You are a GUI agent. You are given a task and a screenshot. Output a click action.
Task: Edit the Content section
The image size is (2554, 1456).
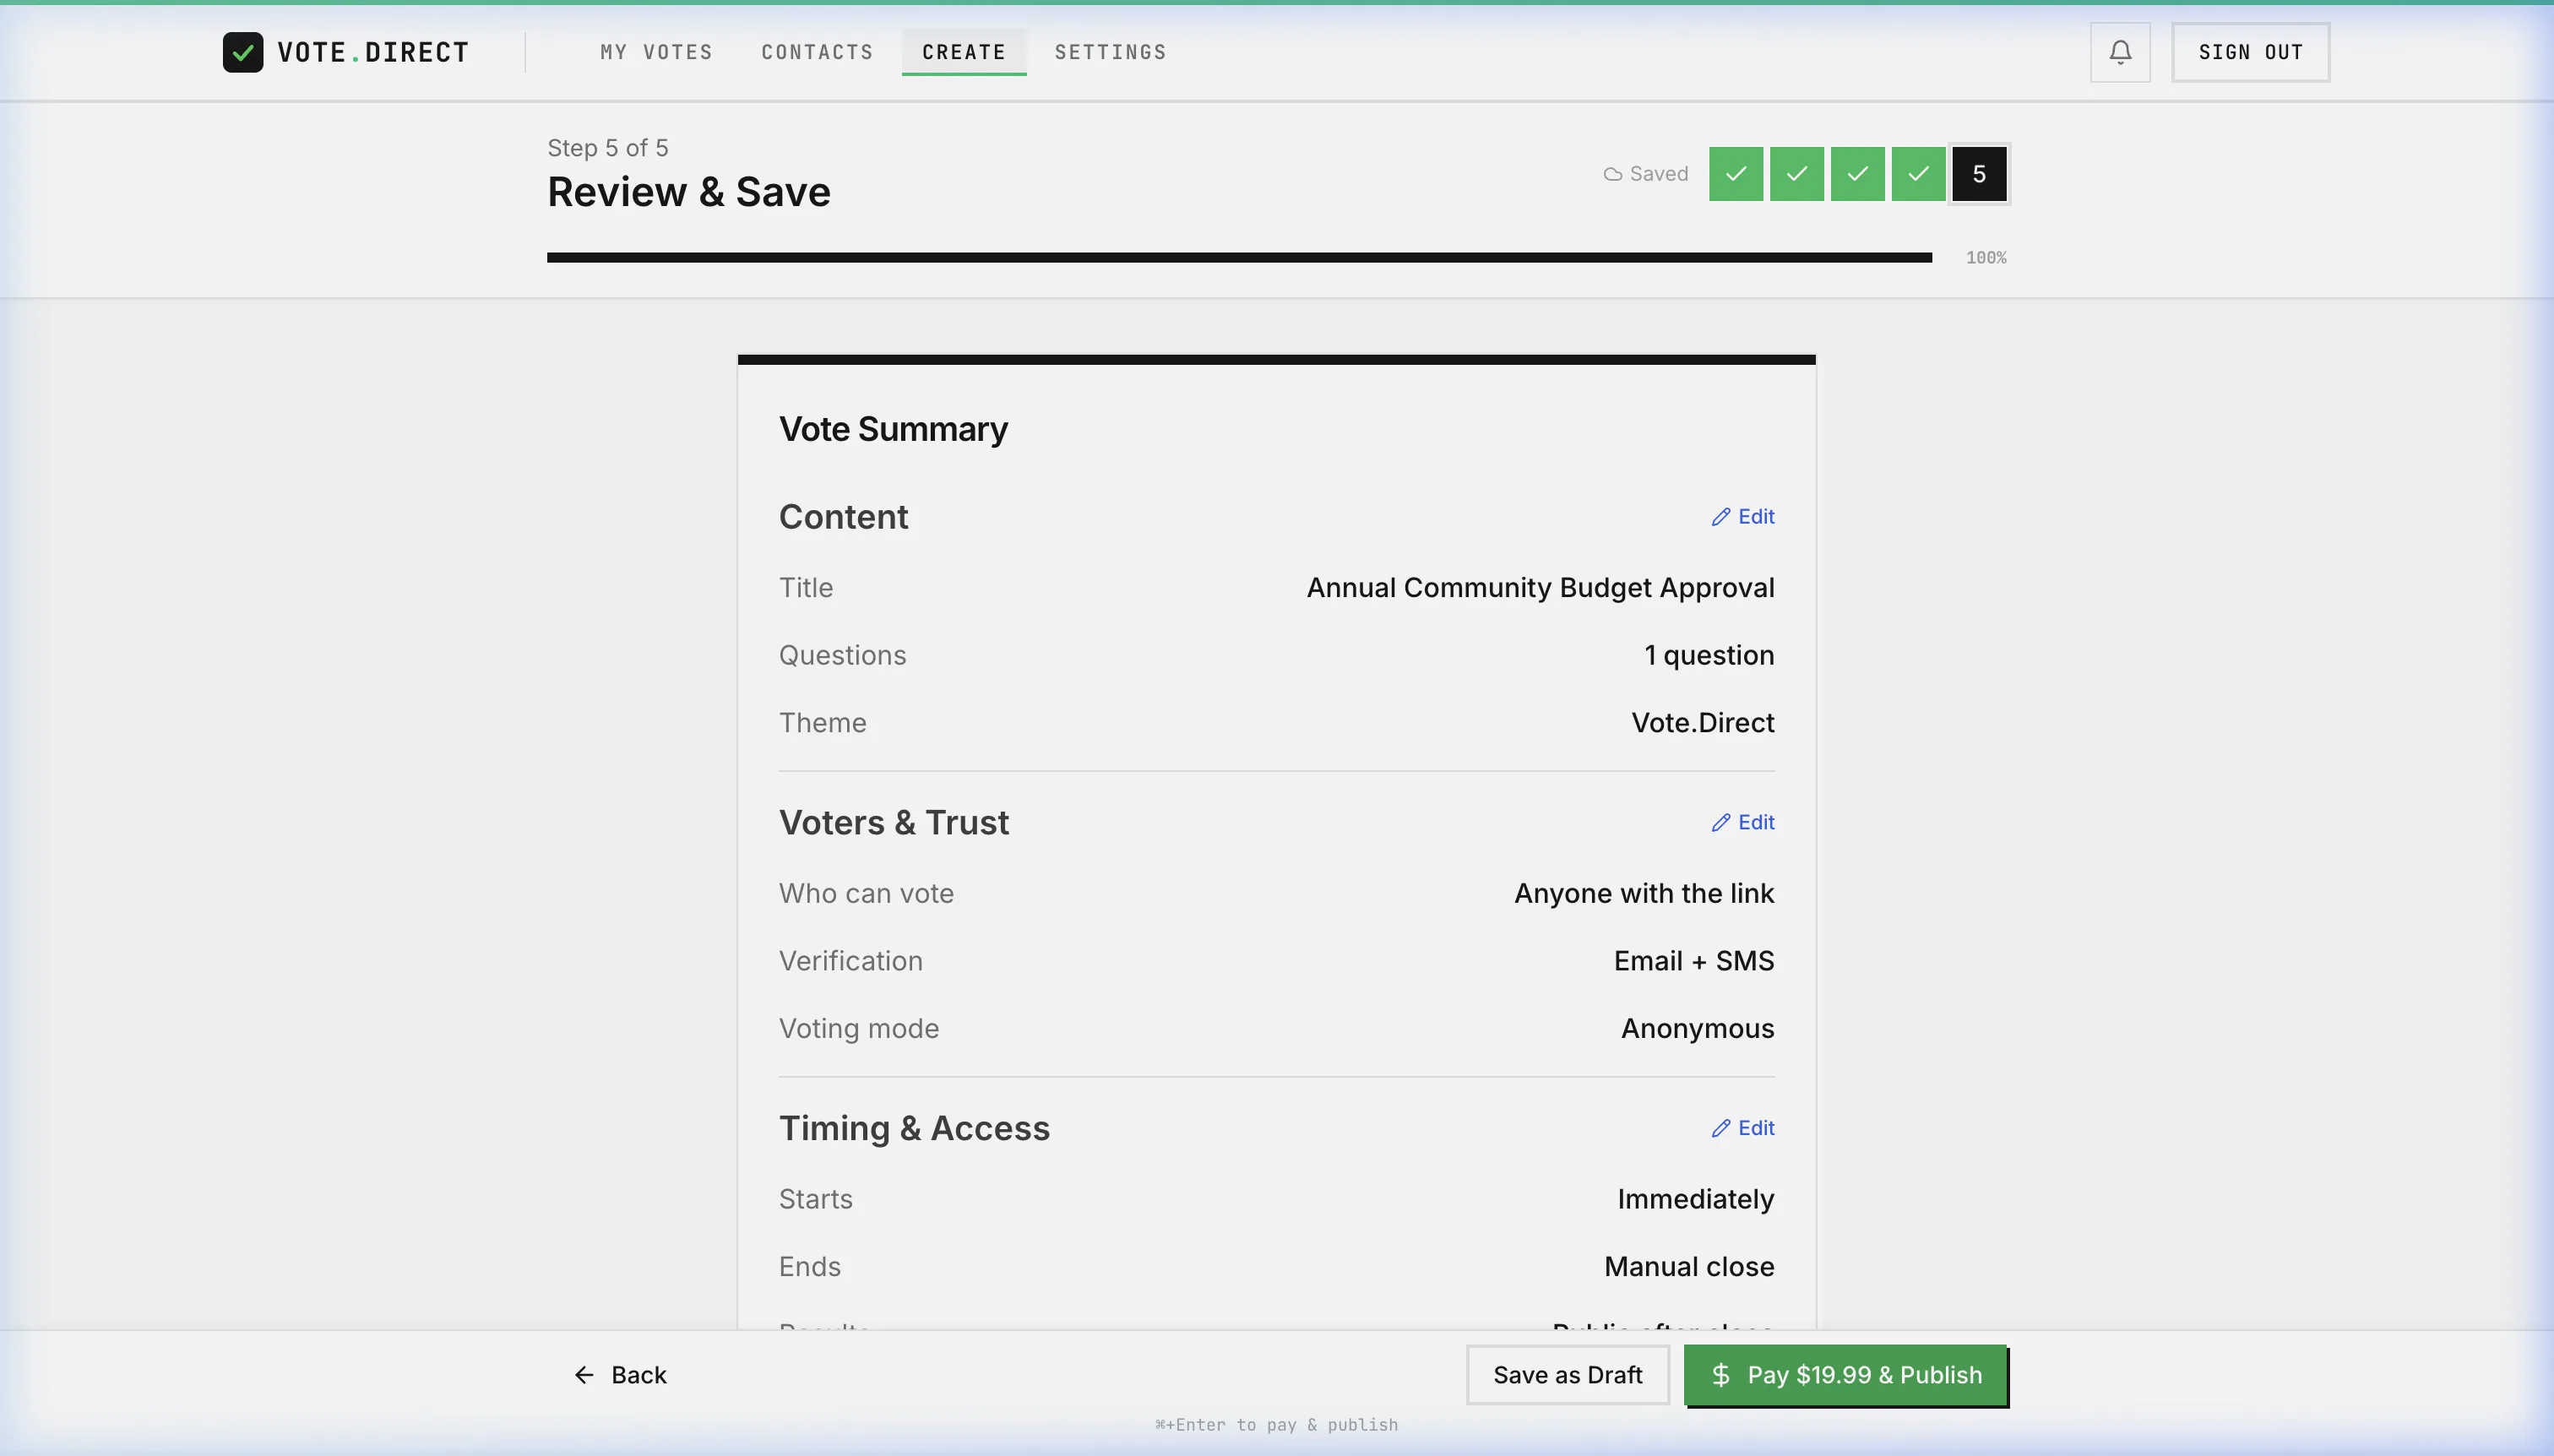(x=1743, y=517)
